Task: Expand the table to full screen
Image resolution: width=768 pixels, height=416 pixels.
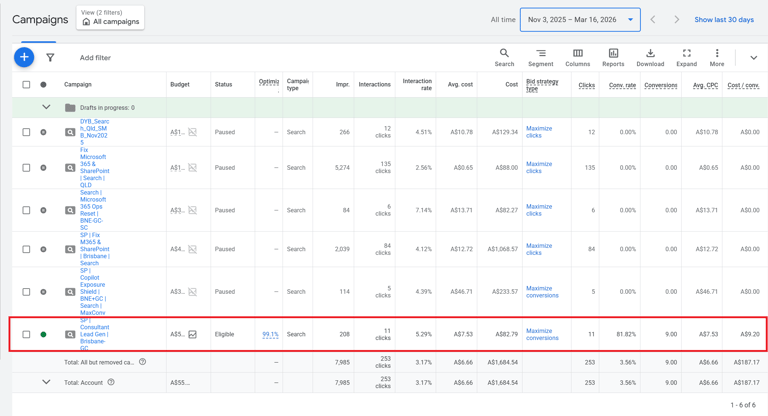Action: (686, 58)
